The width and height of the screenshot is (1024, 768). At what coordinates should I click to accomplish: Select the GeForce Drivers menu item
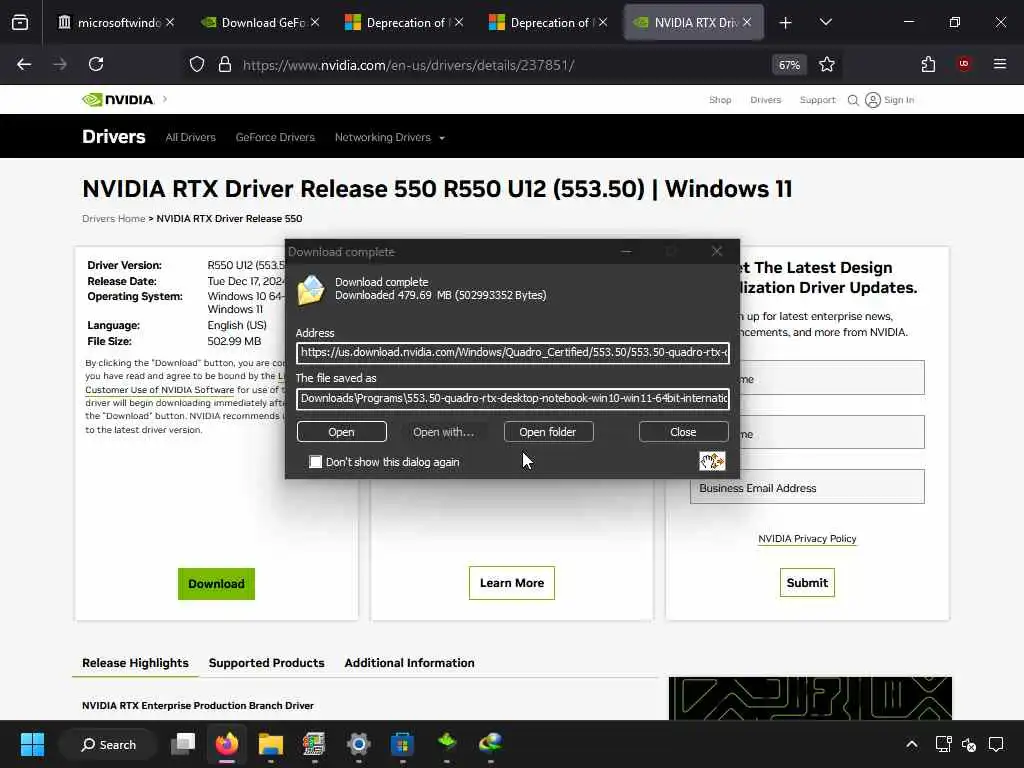[275, 137]
